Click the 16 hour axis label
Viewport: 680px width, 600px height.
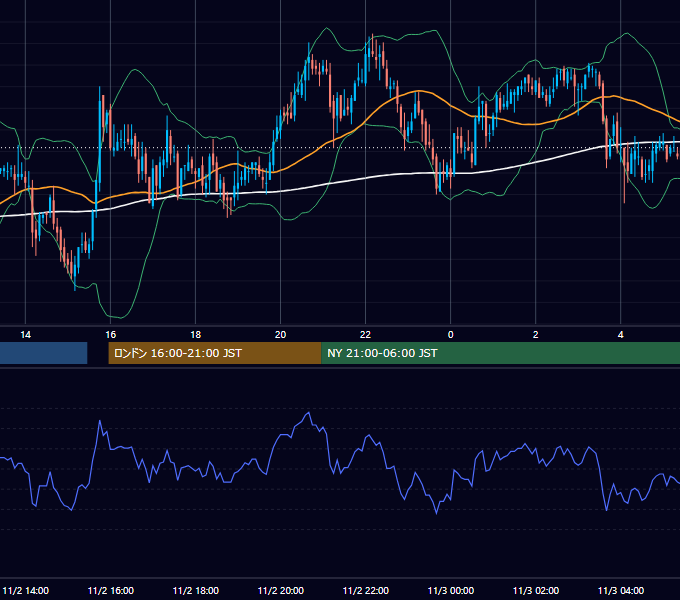(x=111, y=335)
